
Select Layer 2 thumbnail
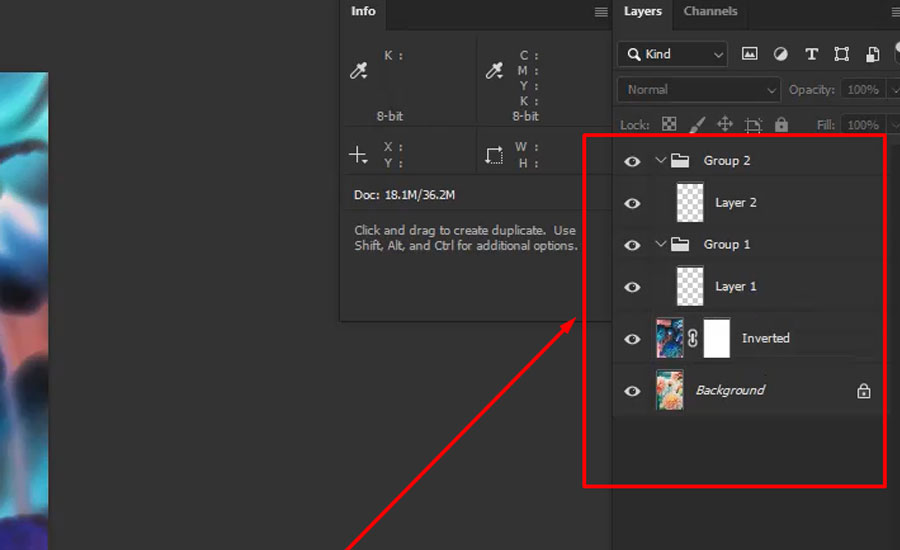click(x=690, y=203)
